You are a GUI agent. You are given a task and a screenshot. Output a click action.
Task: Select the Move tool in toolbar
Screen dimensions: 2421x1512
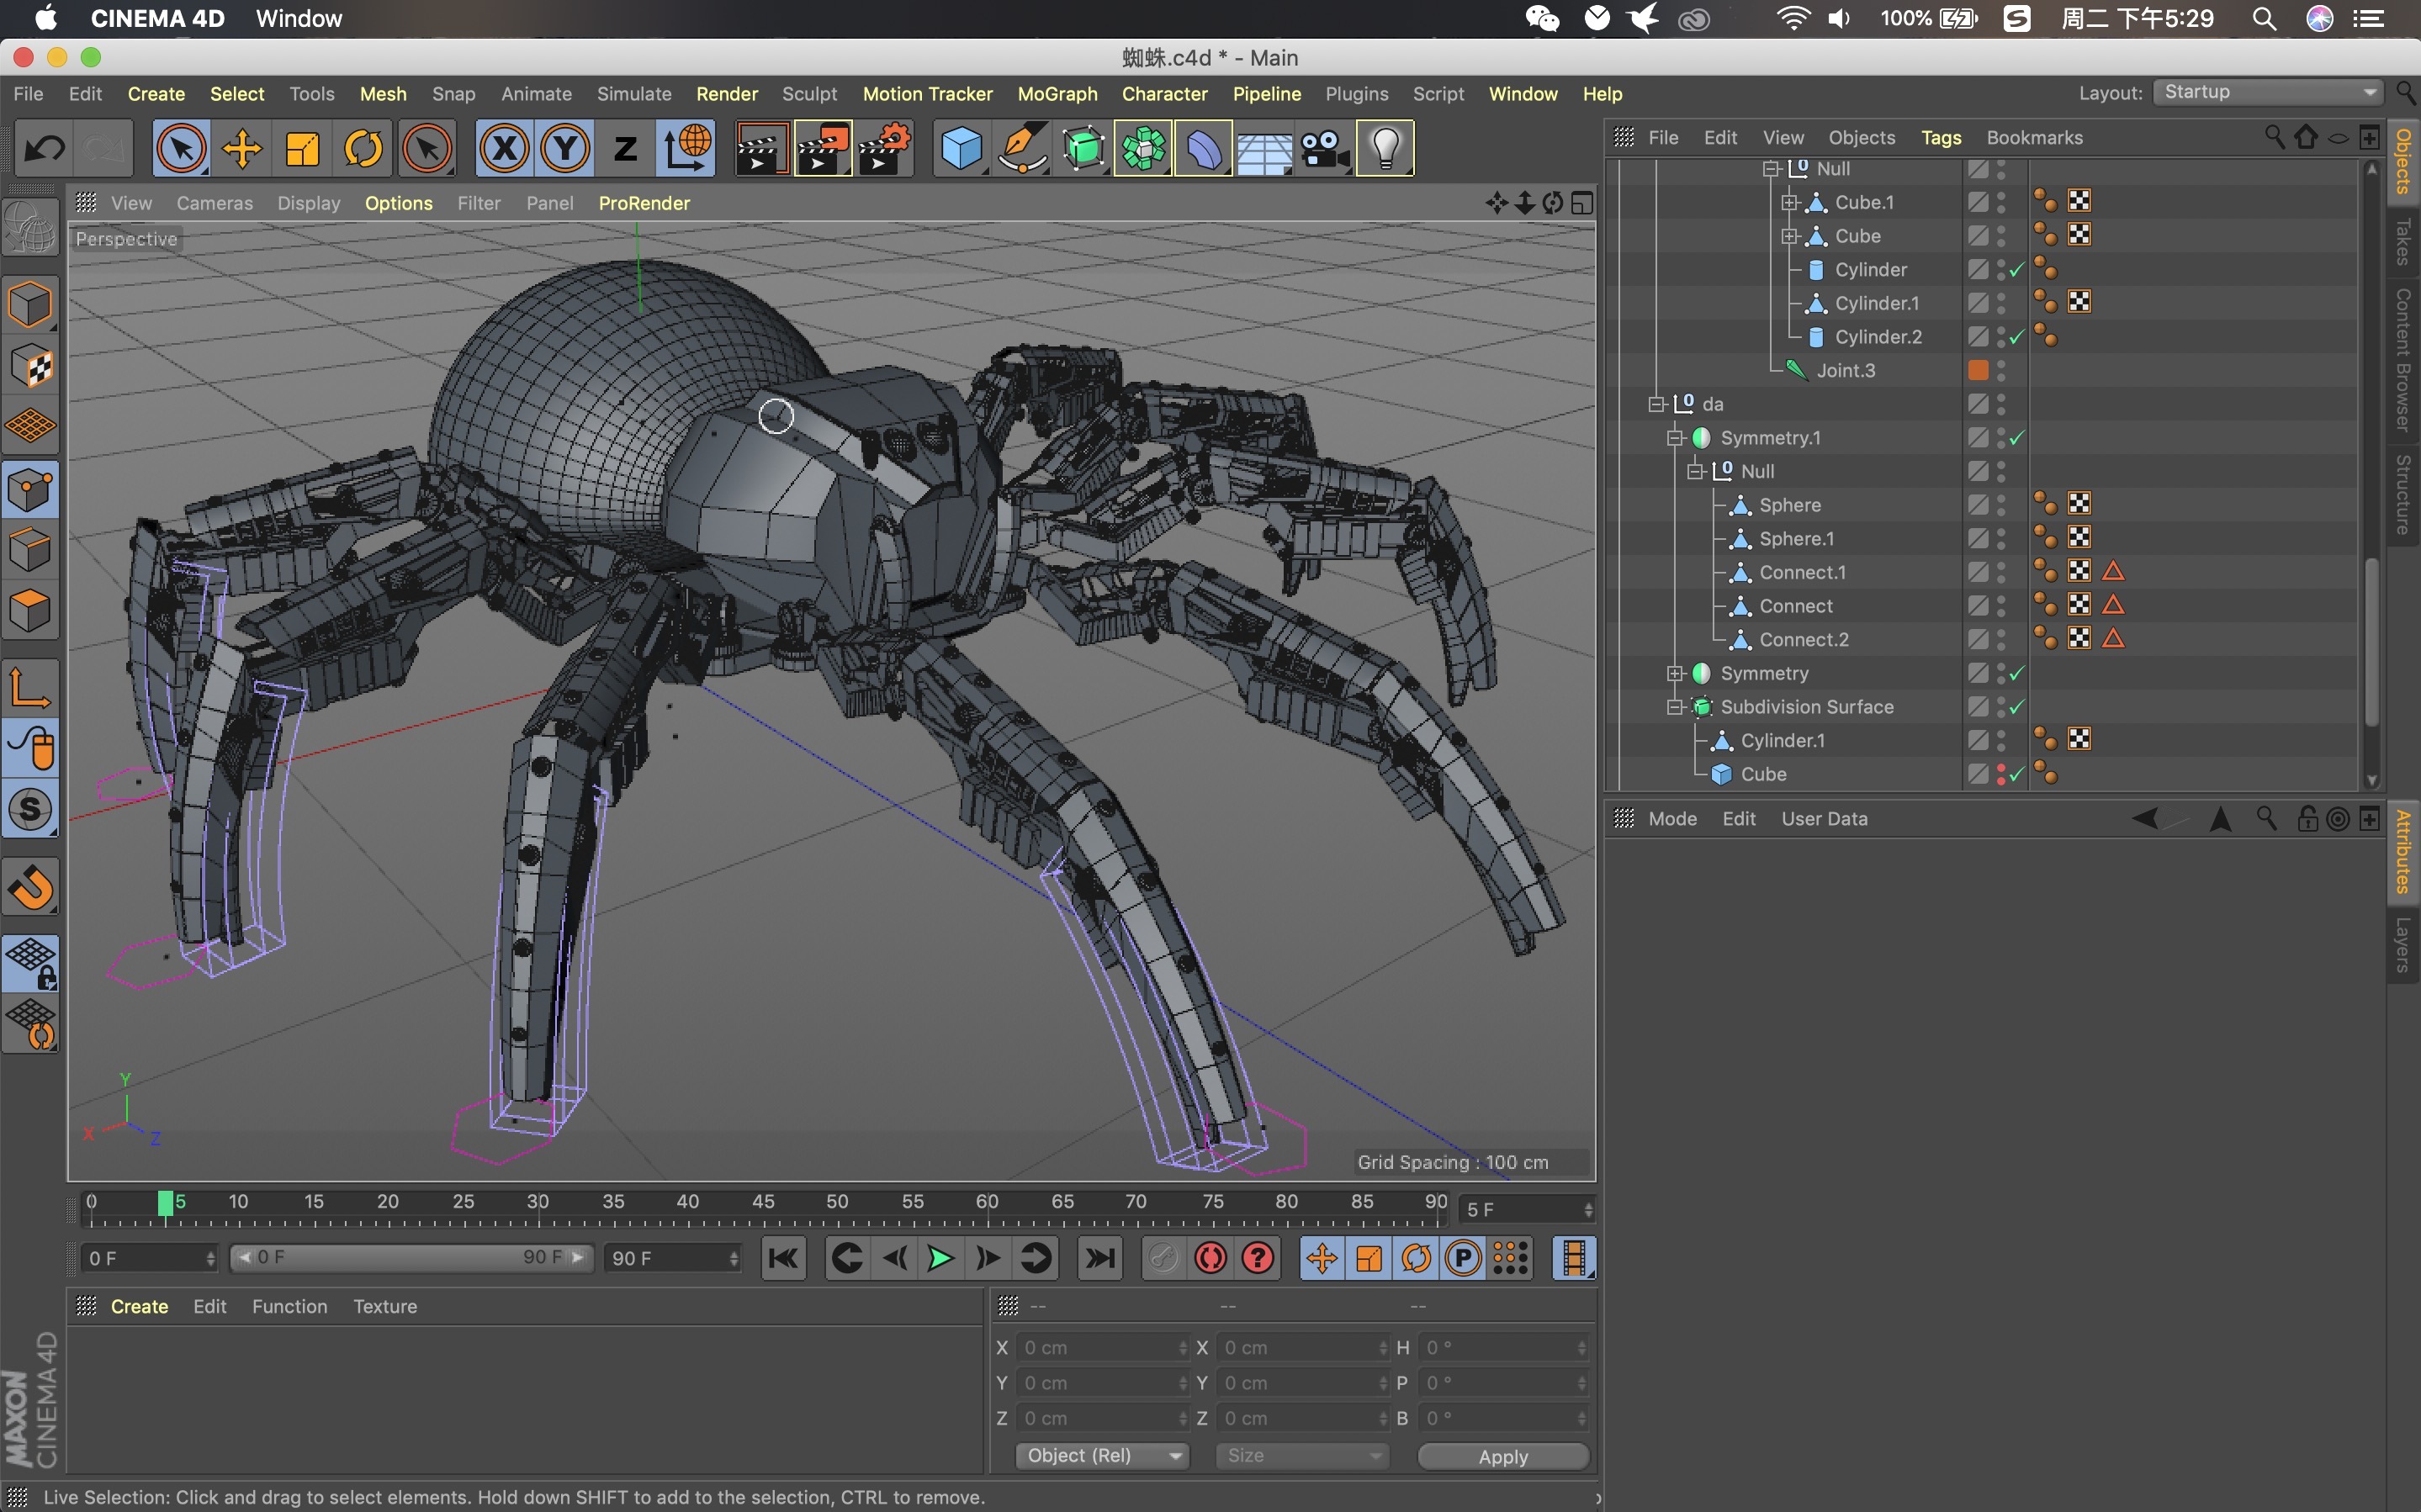pos(241,149)
